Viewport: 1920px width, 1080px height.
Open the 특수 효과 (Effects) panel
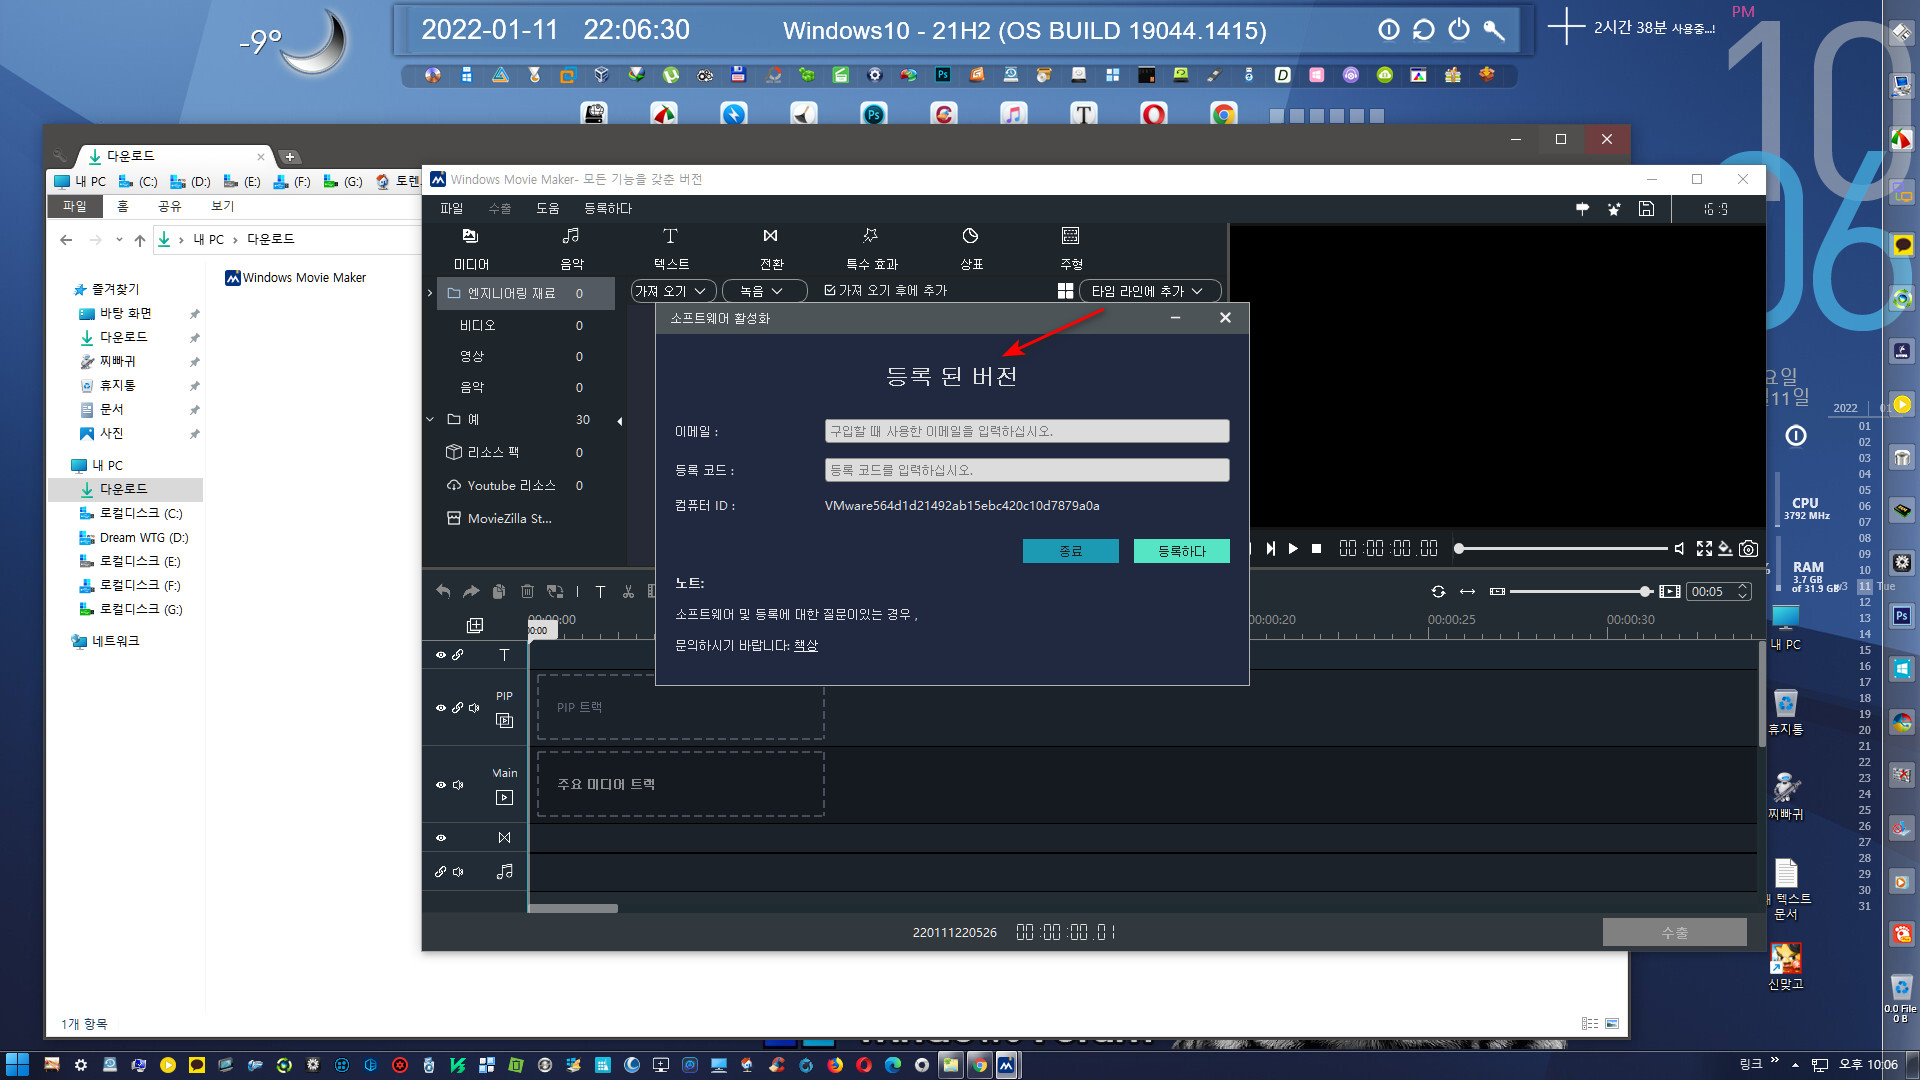point(871,248)
